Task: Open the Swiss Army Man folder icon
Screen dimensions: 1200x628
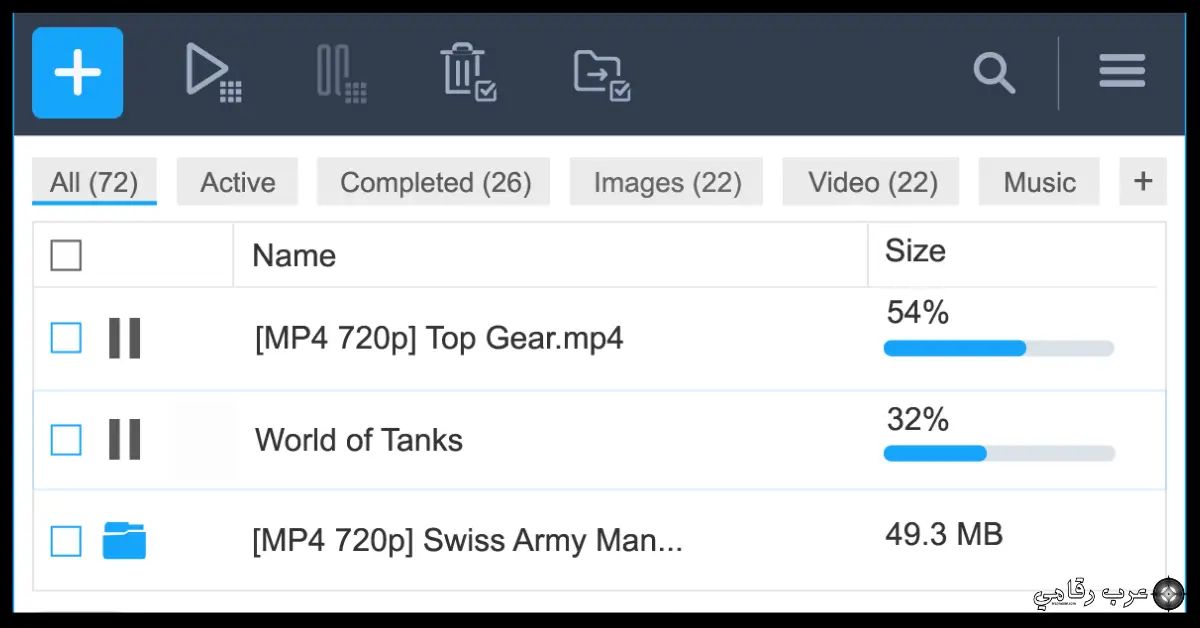Action: pos(124,541)
